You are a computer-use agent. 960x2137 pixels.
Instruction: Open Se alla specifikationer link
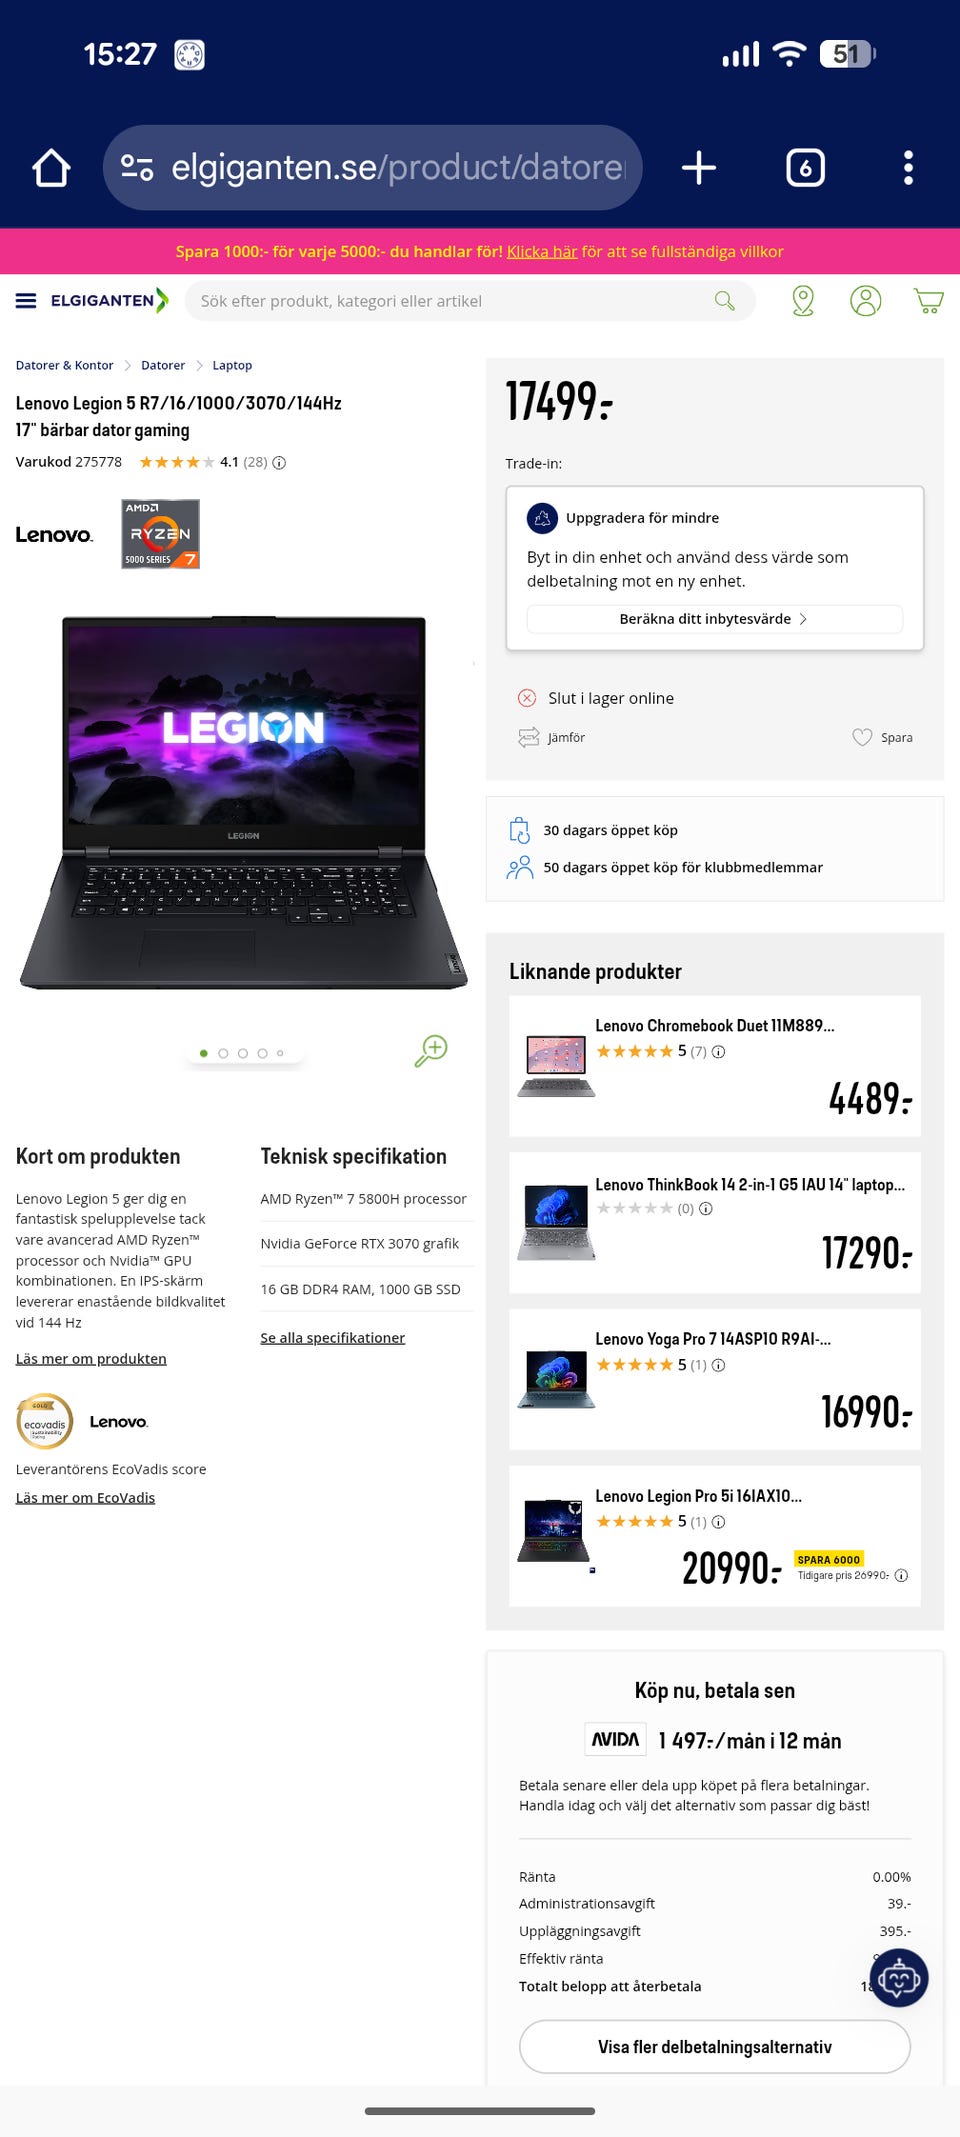(x=333, y=1338)
